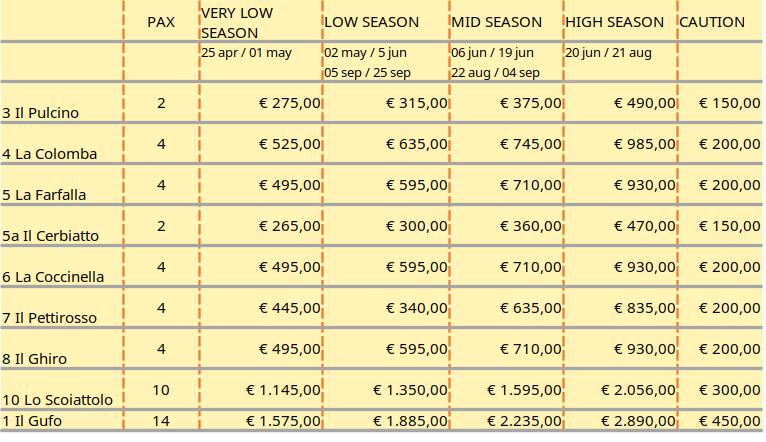Click the '1 Il Gufo' row label

[x=32, y=421]
